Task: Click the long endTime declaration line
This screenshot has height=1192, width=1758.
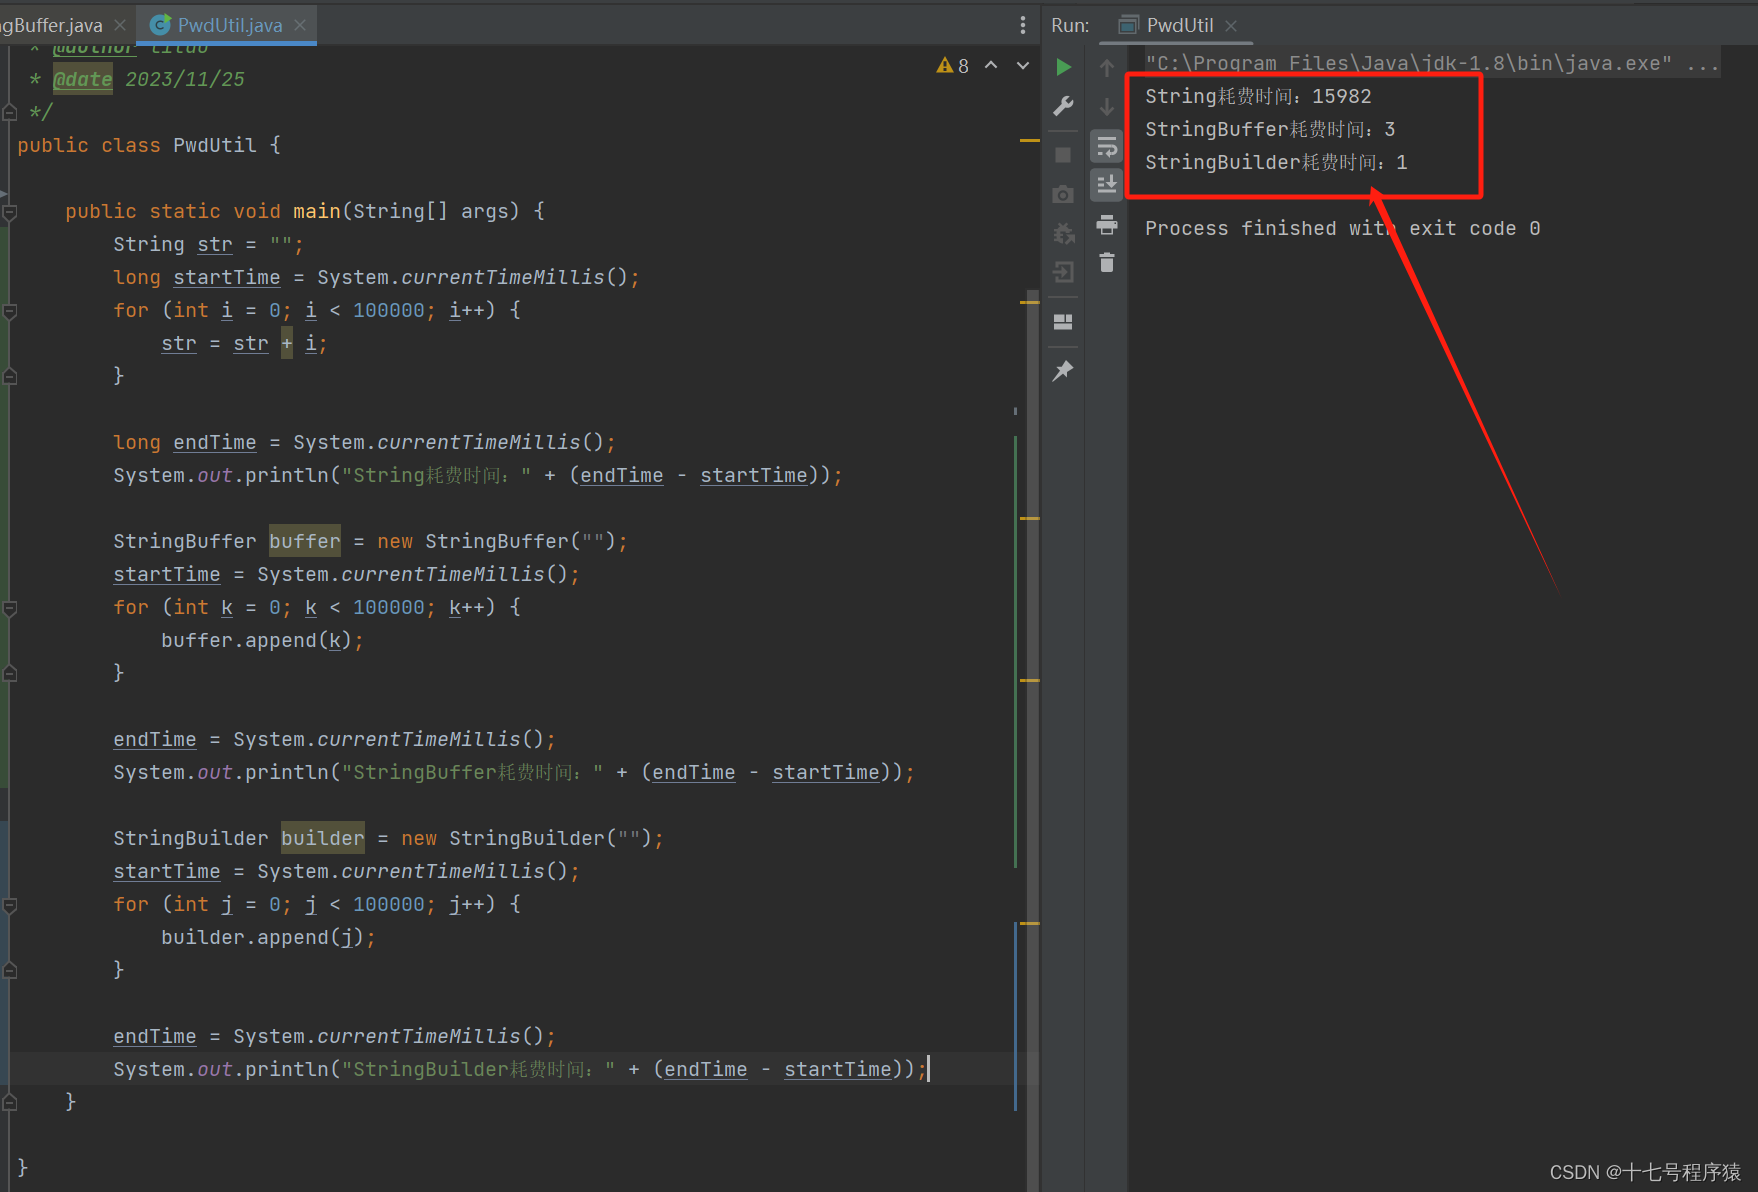Action: pos(364,442)
